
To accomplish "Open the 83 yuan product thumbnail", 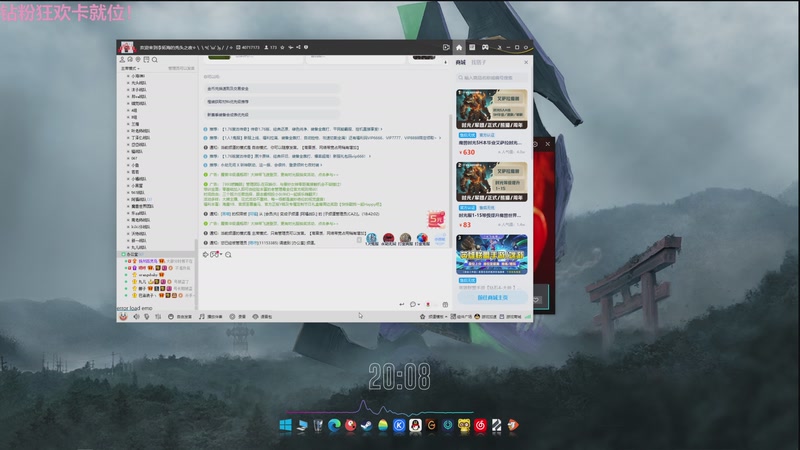I will (x=492, y=182).
